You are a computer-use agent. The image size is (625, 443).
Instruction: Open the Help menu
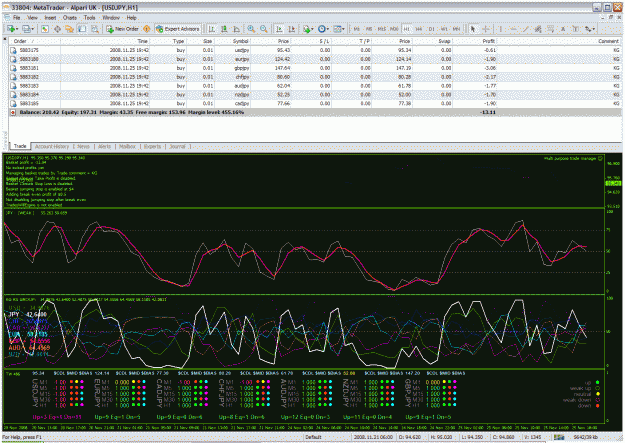coord(131,18)
